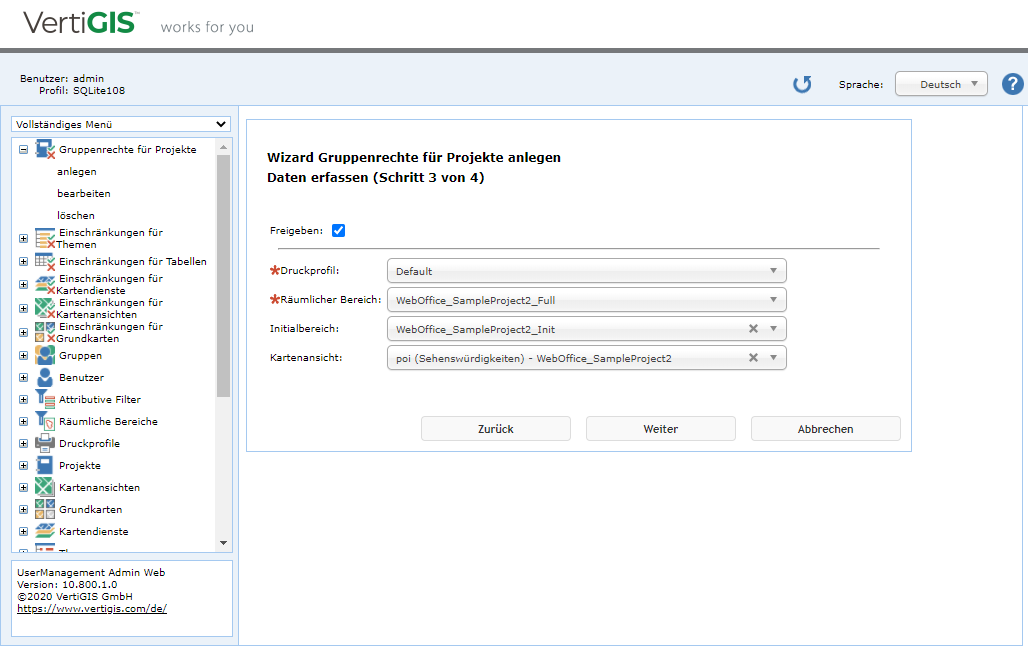Click the Projekte icon in the sidebar
This screenshot has width=1028, height=646.
point(44,466)
